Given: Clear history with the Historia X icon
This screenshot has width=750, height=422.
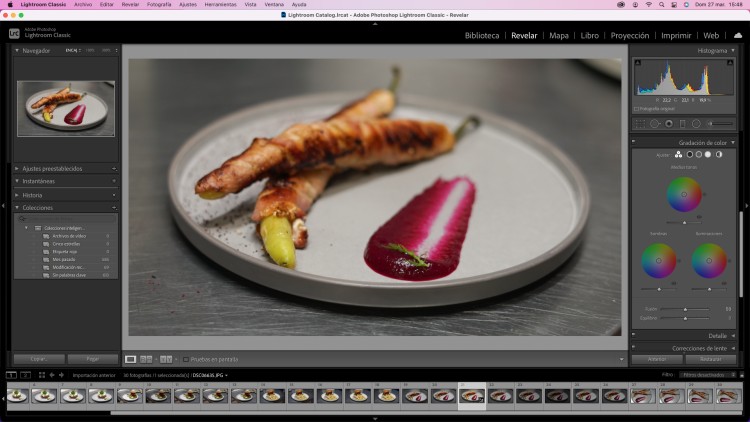Looking at the screenshot, I should (114, 195).
